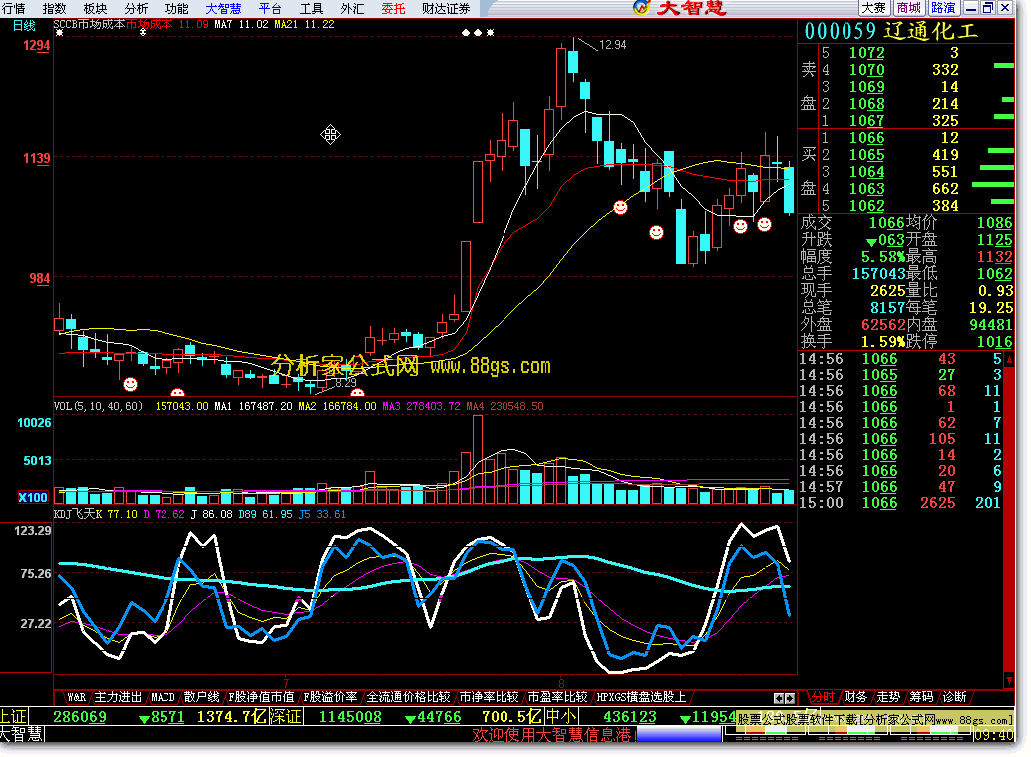Click the 12.94 peak price label

click(613, 45)
